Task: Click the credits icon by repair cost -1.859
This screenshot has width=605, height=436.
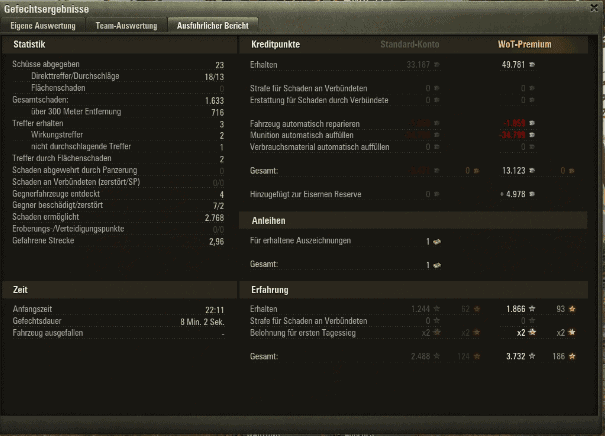Action: point(532,123)
